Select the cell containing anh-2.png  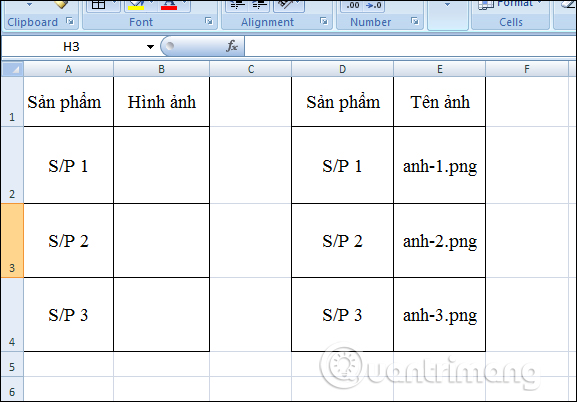[x=440, y=240]
